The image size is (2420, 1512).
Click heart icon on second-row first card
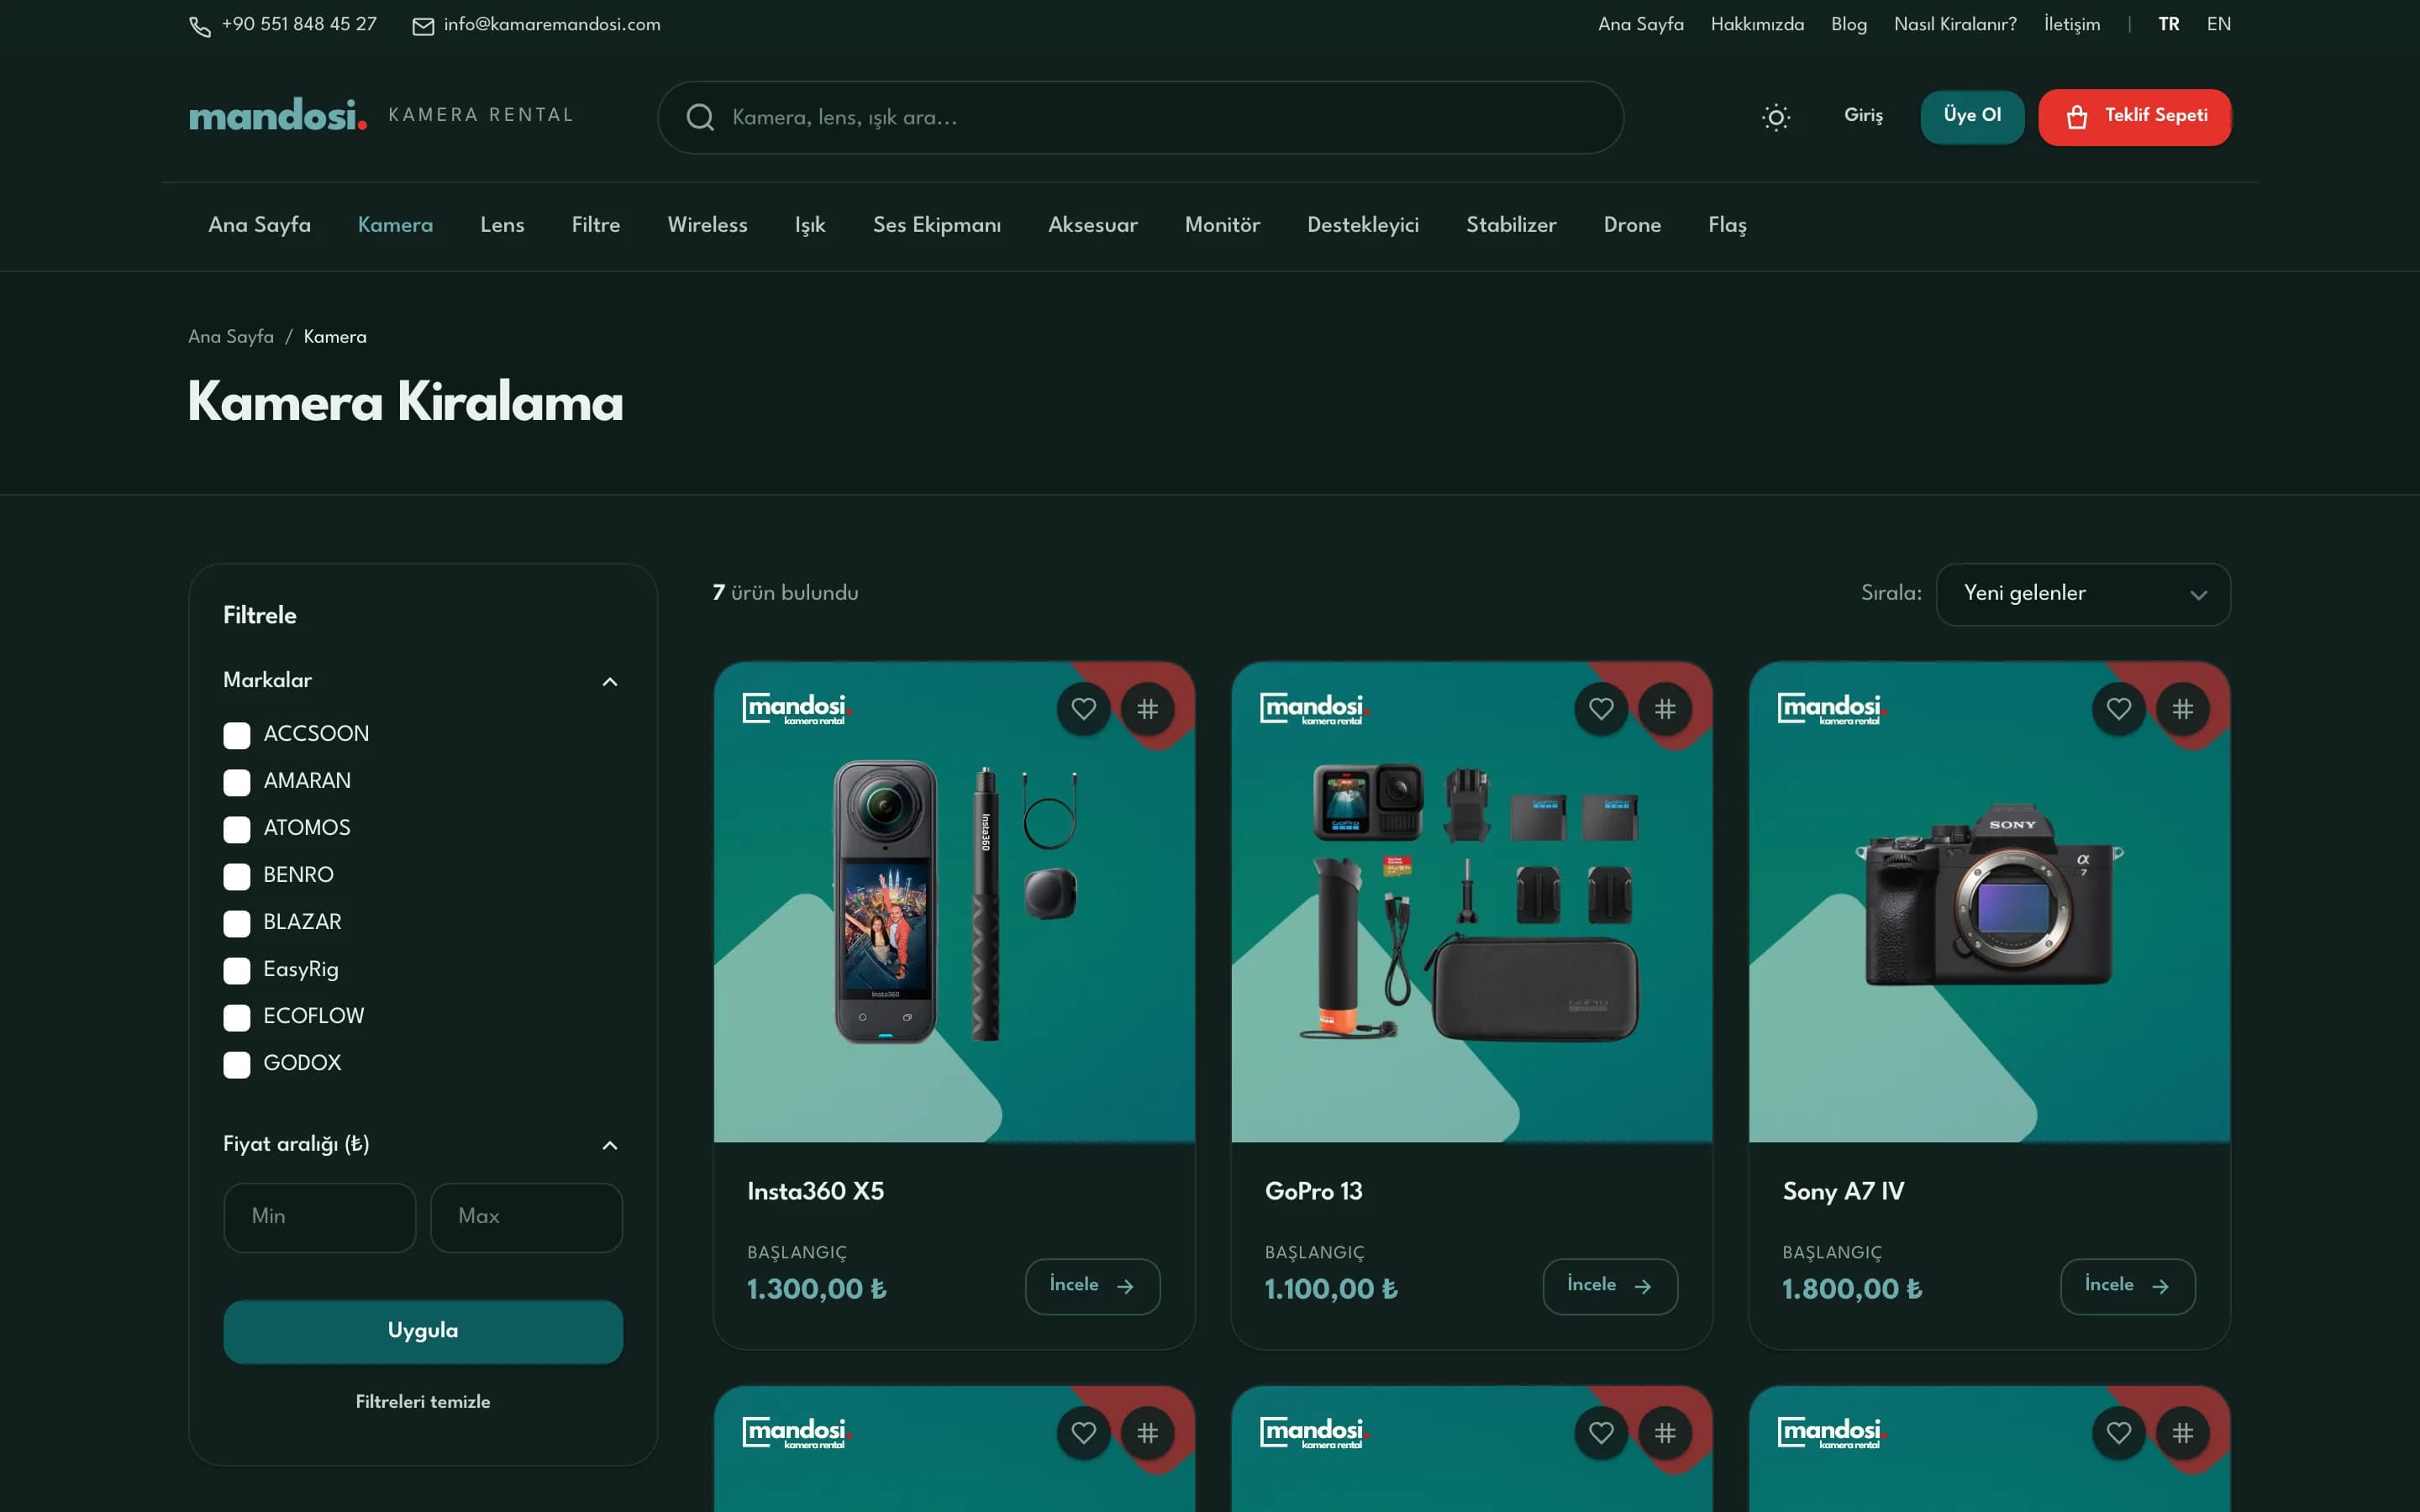pos(1083,1433)
